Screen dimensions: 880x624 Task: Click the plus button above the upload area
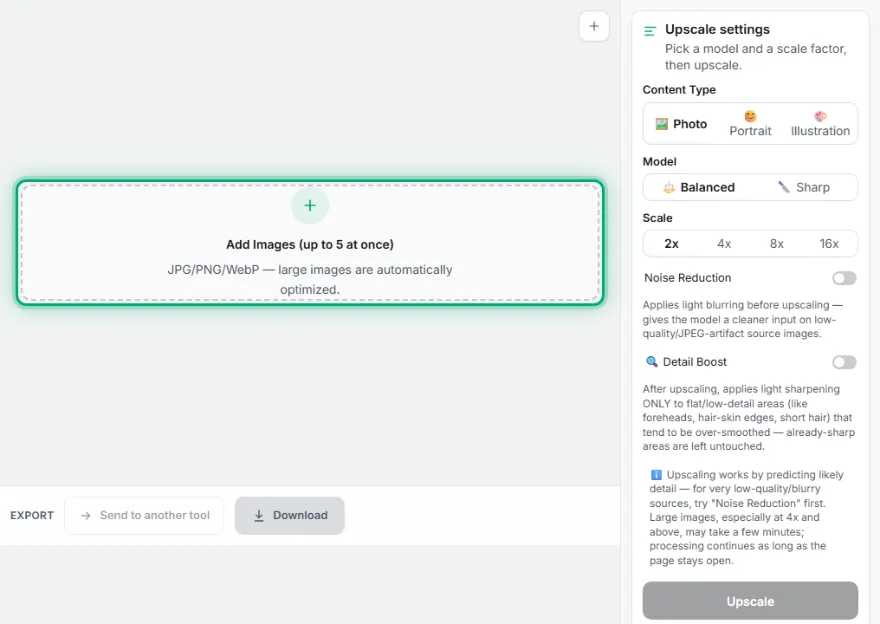(x=594, y=26)
